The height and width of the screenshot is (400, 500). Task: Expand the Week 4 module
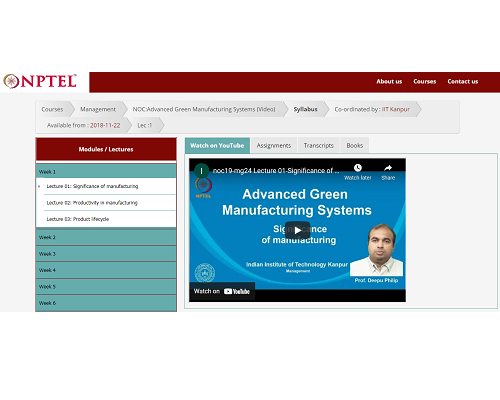[106, 270]
